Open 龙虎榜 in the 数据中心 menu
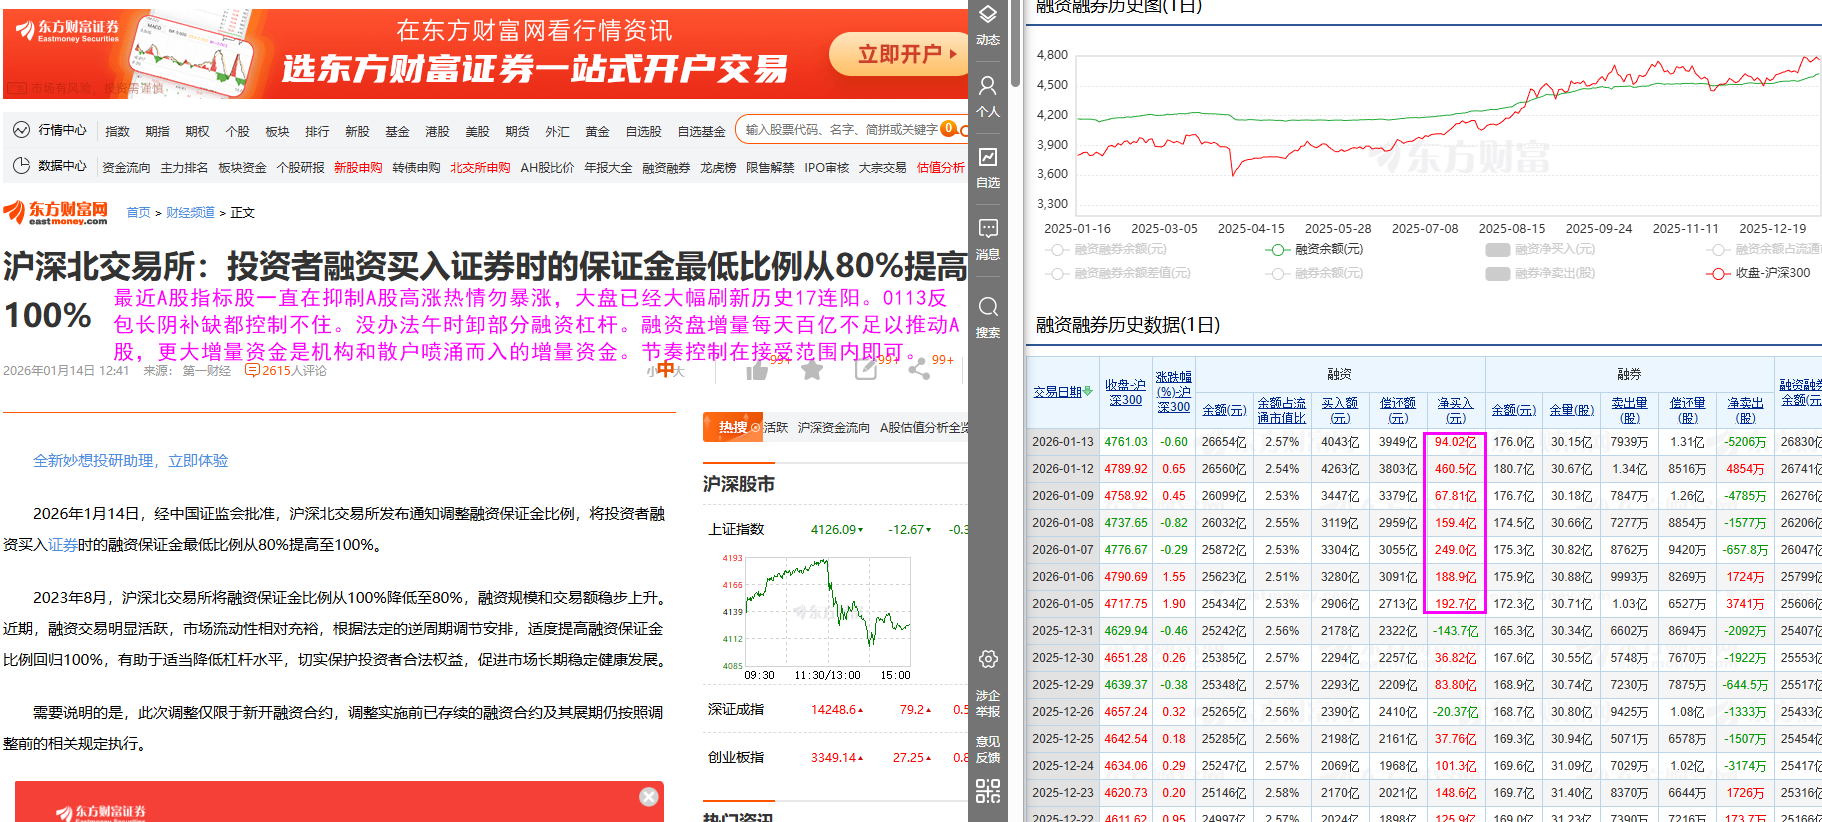Image resolution: width=1822 pixels, height=822 pixels. pyautogui.click(x=718, y=167)
